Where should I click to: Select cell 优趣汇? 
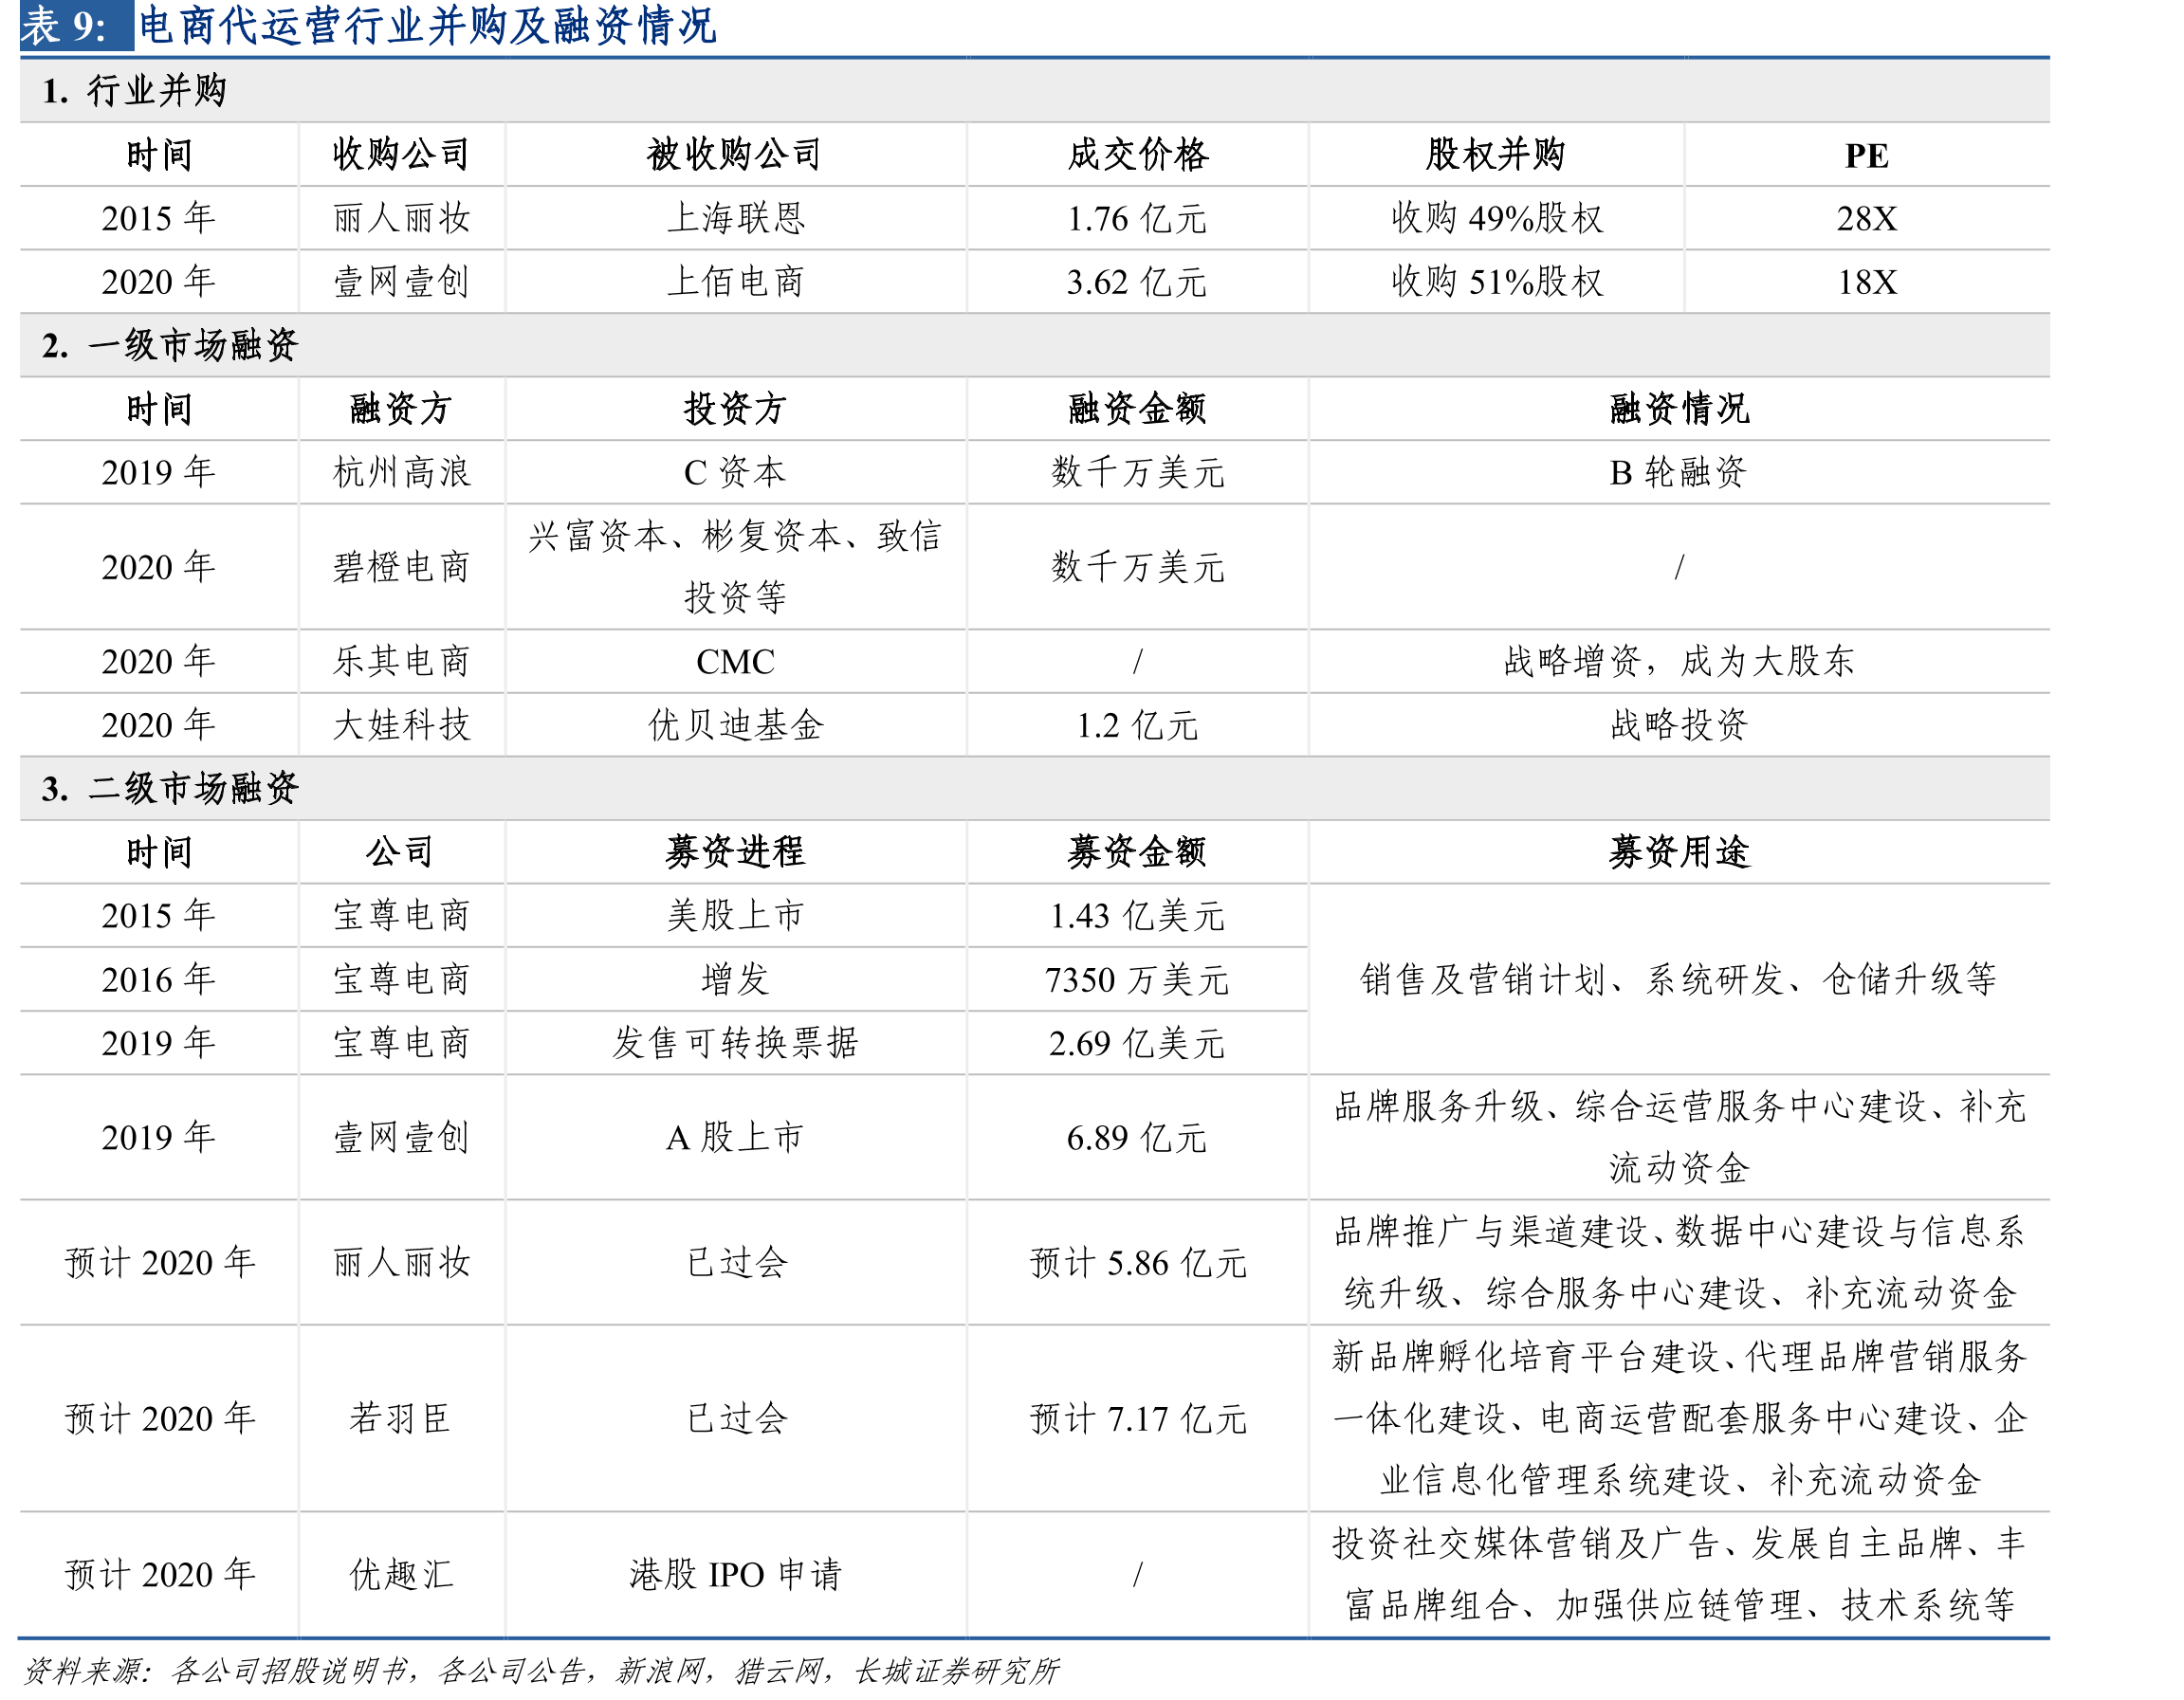401,1574
